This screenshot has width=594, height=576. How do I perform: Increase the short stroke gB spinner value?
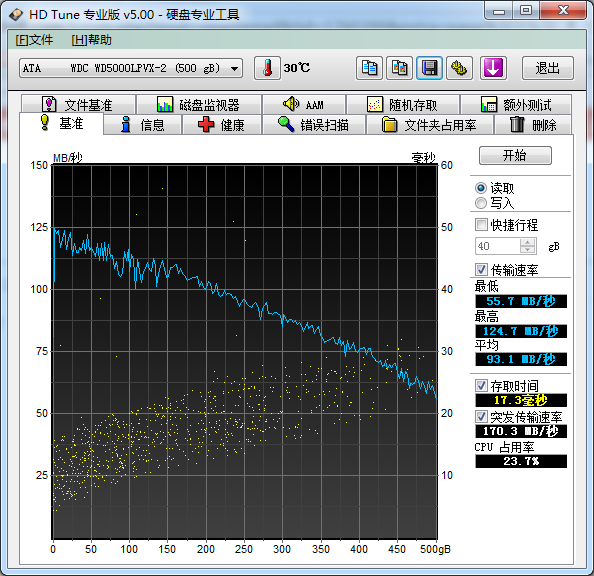point(527,242)
